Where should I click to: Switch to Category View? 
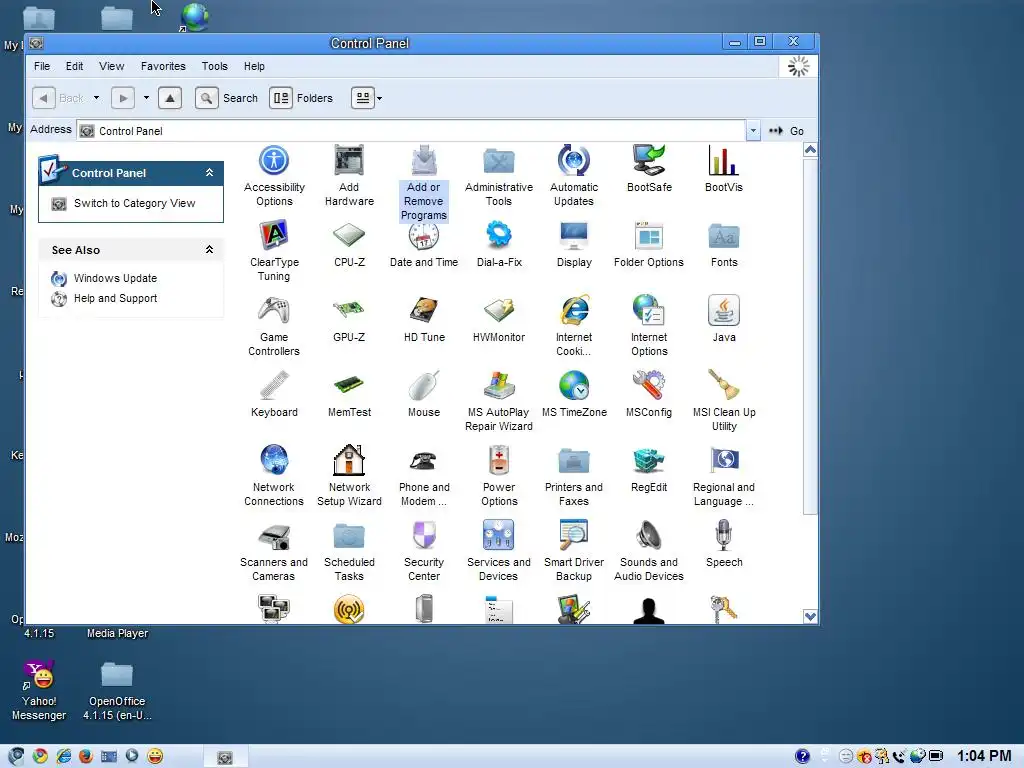pos(135,203)
